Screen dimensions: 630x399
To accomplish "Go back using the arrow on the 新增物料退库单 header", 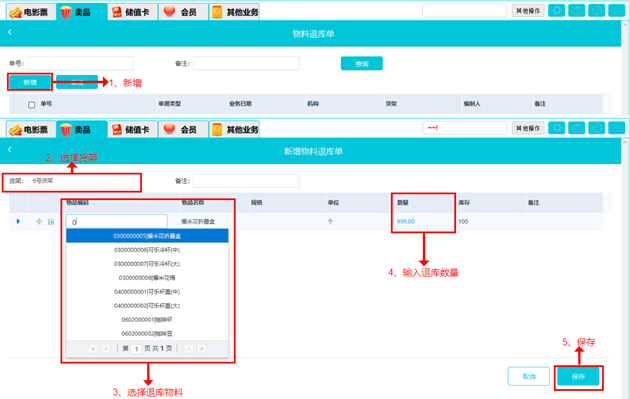I will [x=10, y=149].
